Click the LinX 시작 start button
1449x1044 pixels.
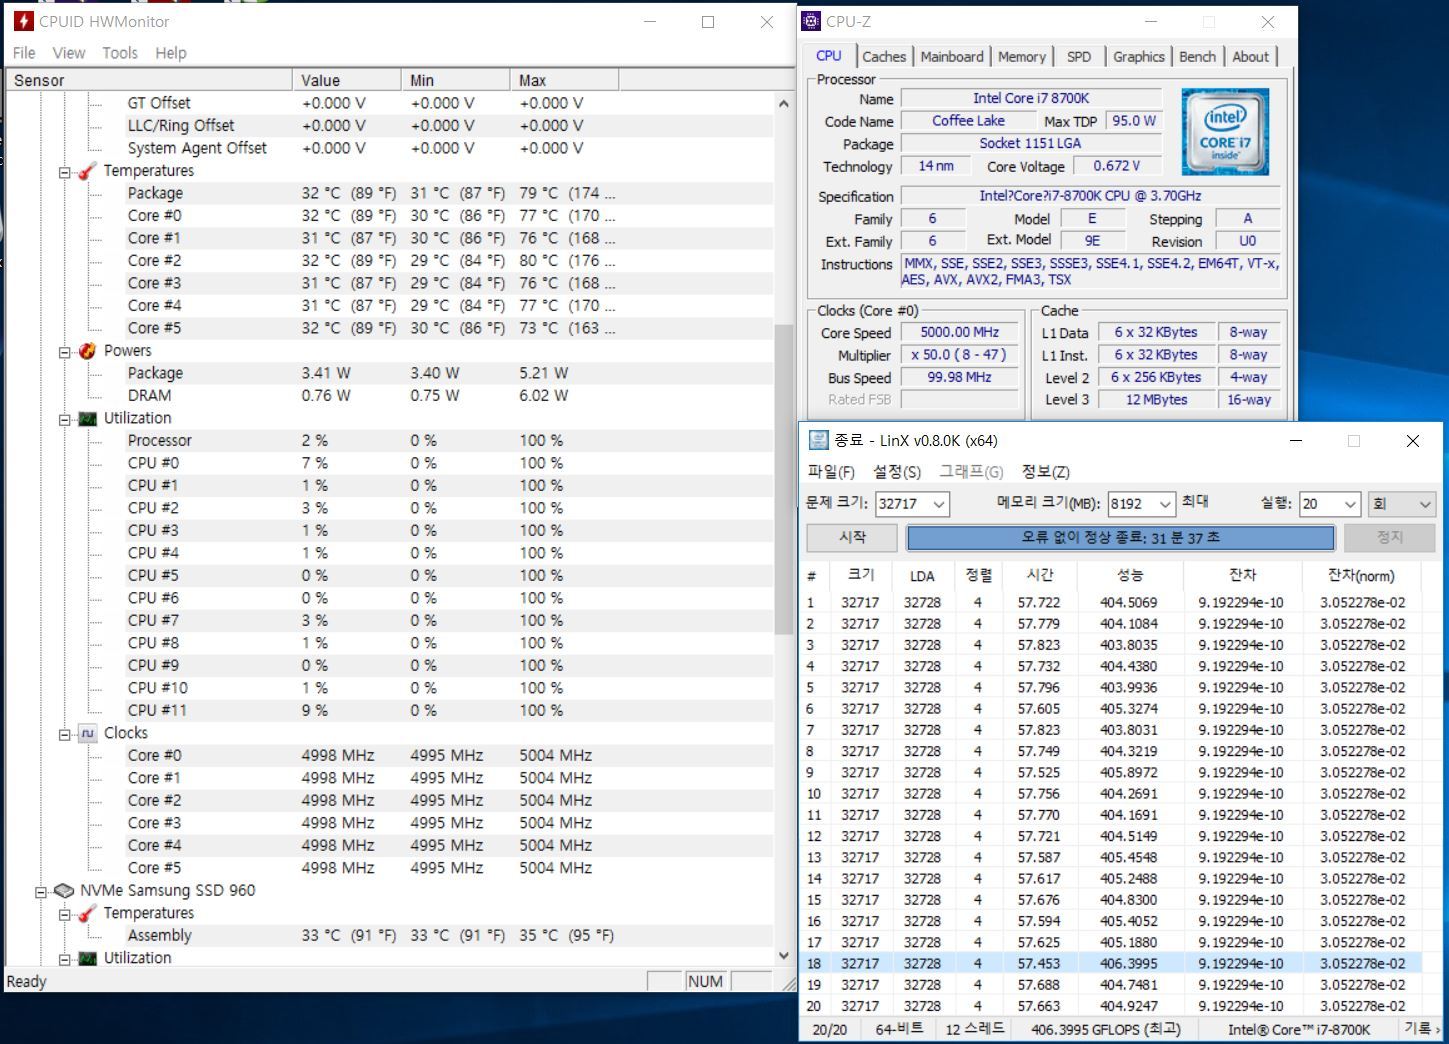[x=852, y=538]
